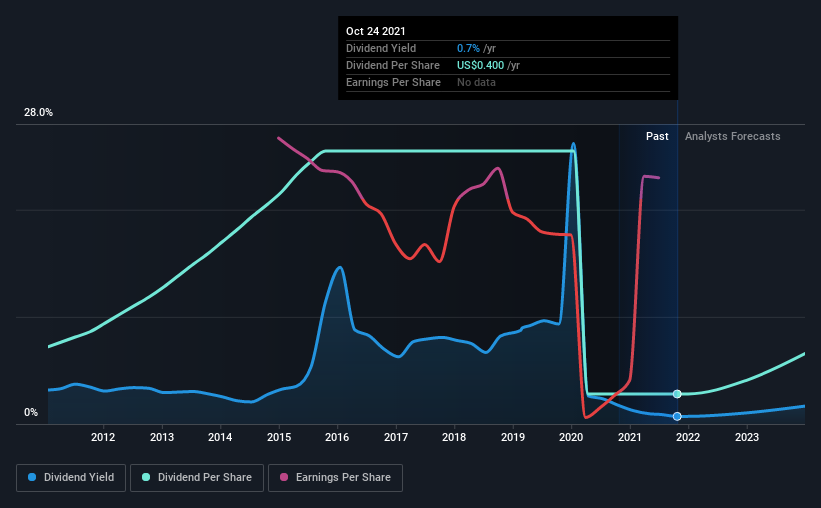Viewport: 821px width, 508px height.
Task: Select the Past section label
Action: click(x=657, y=136)
